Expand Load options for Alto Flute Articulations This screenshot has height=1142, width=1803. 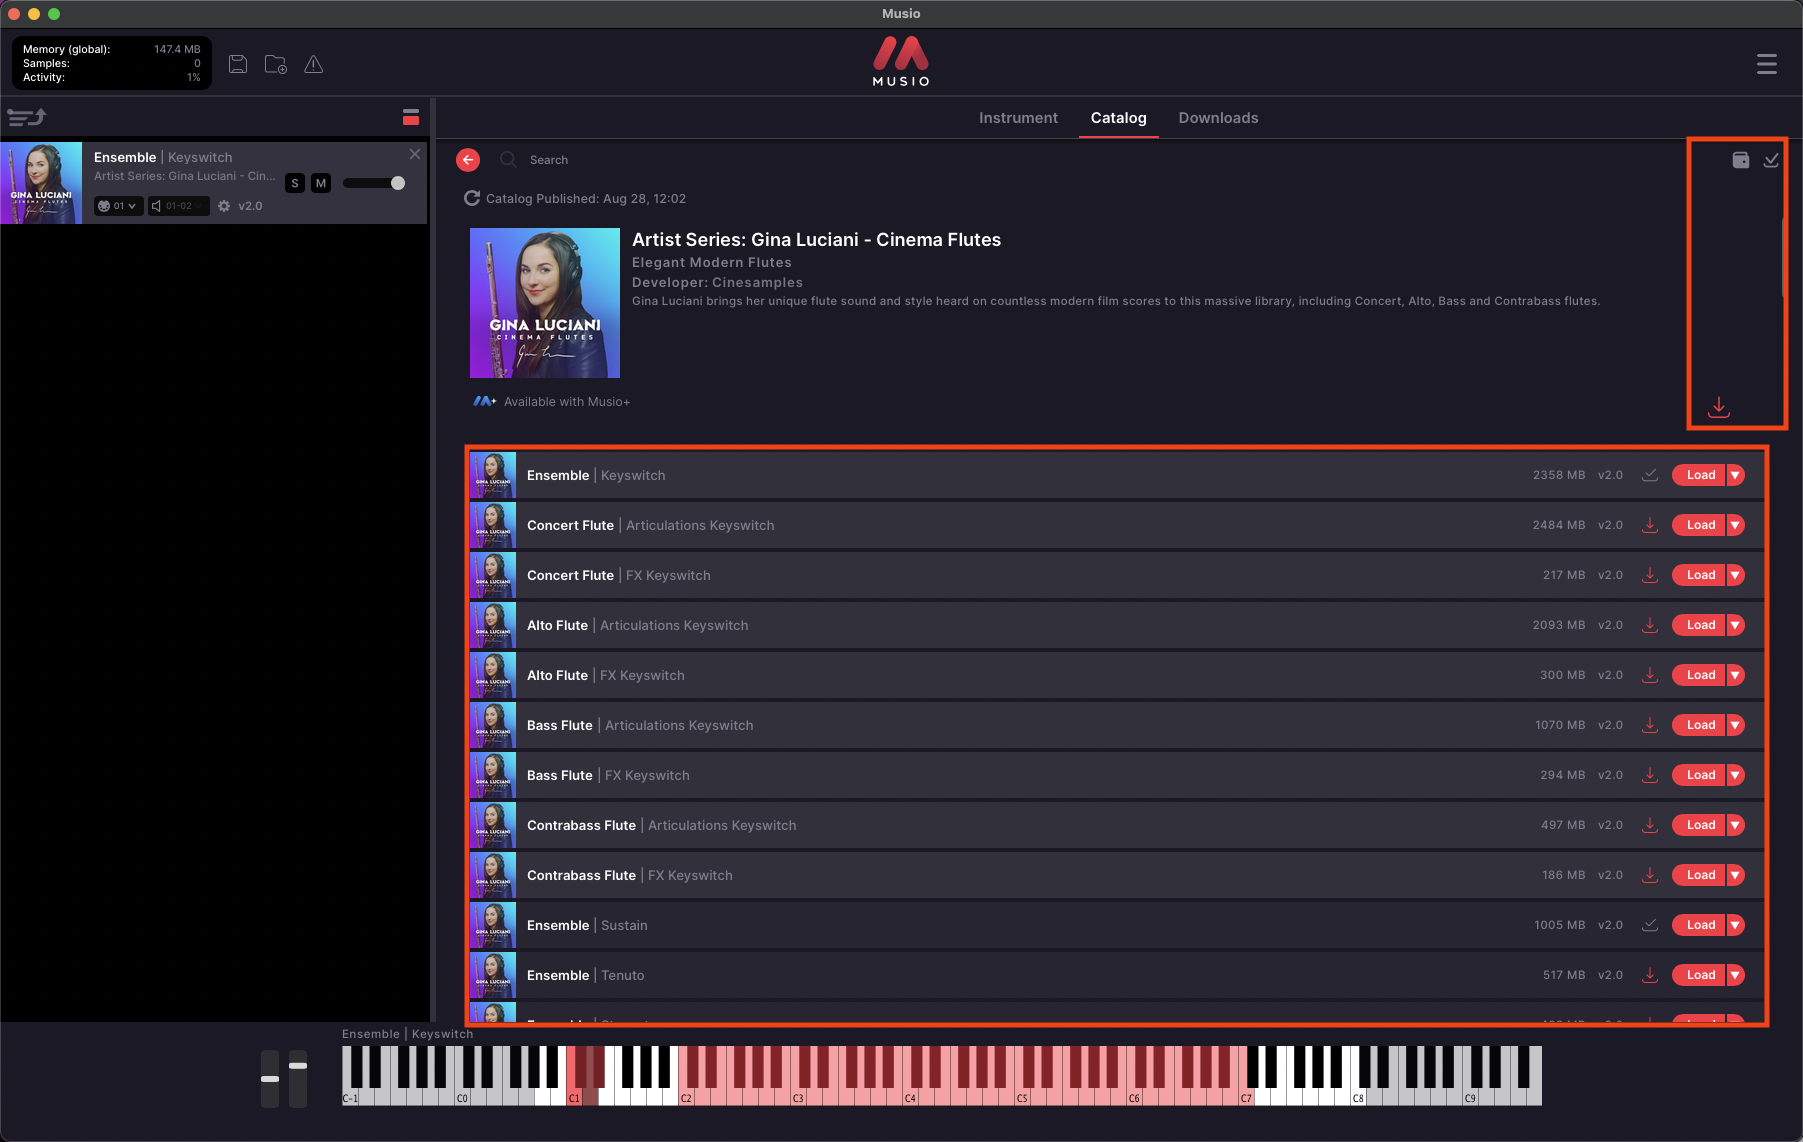click(1736, 625)
